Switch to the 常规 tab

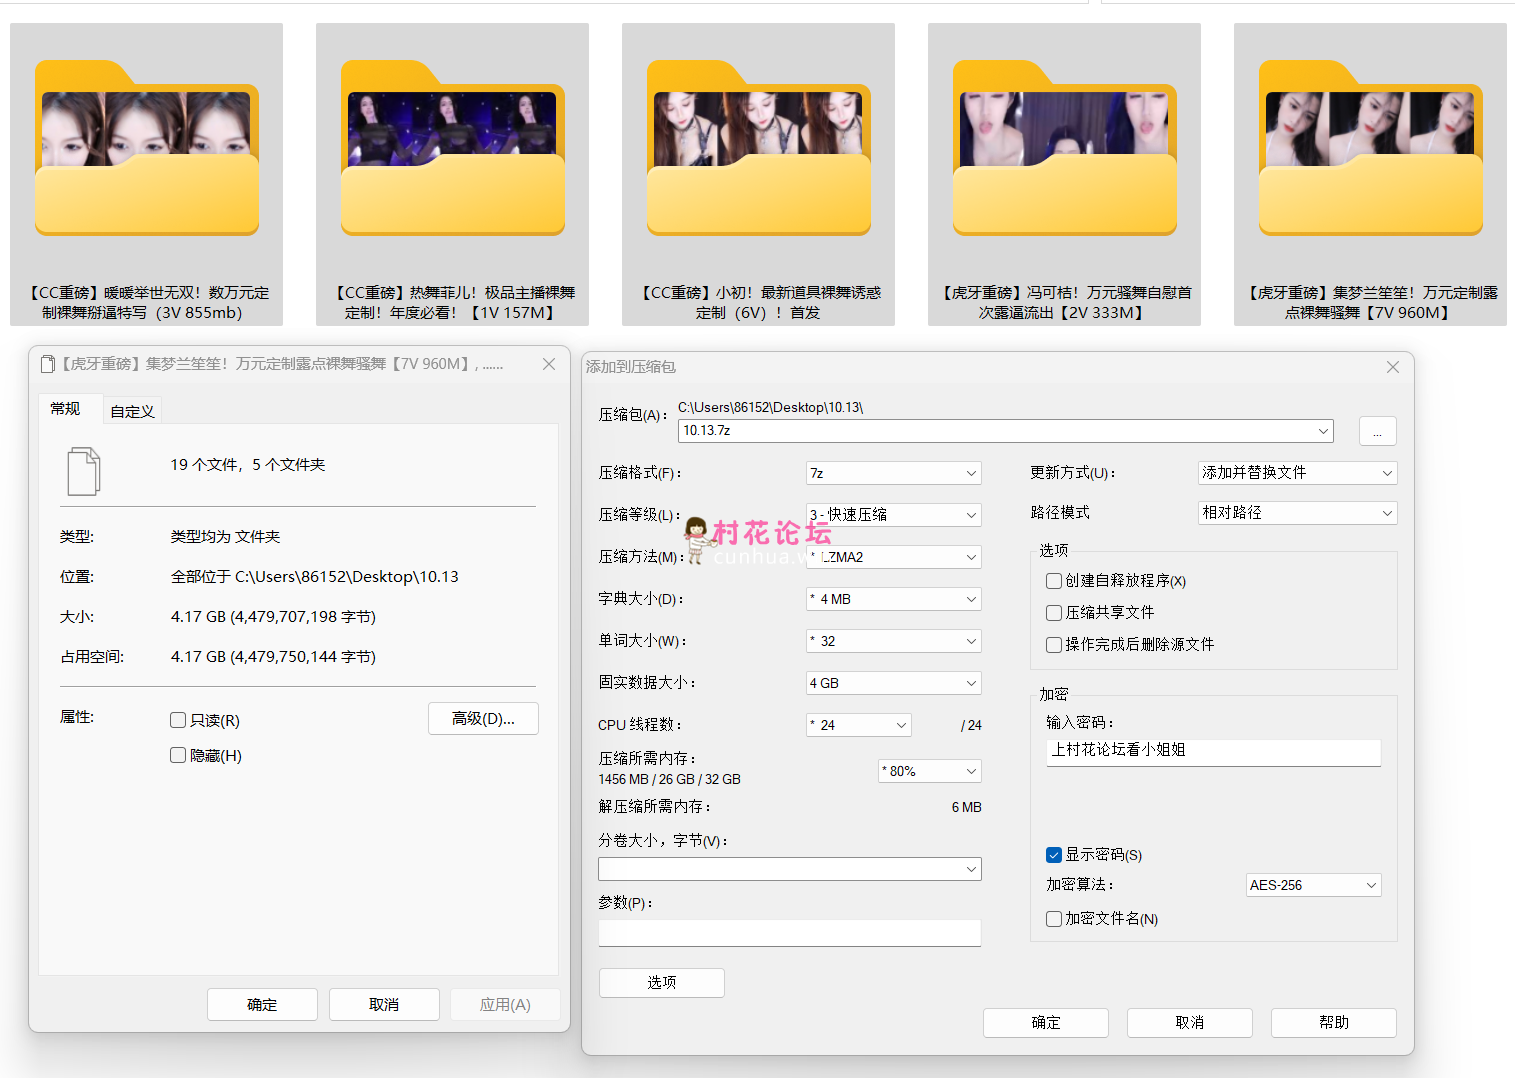(x=65, y=409)
